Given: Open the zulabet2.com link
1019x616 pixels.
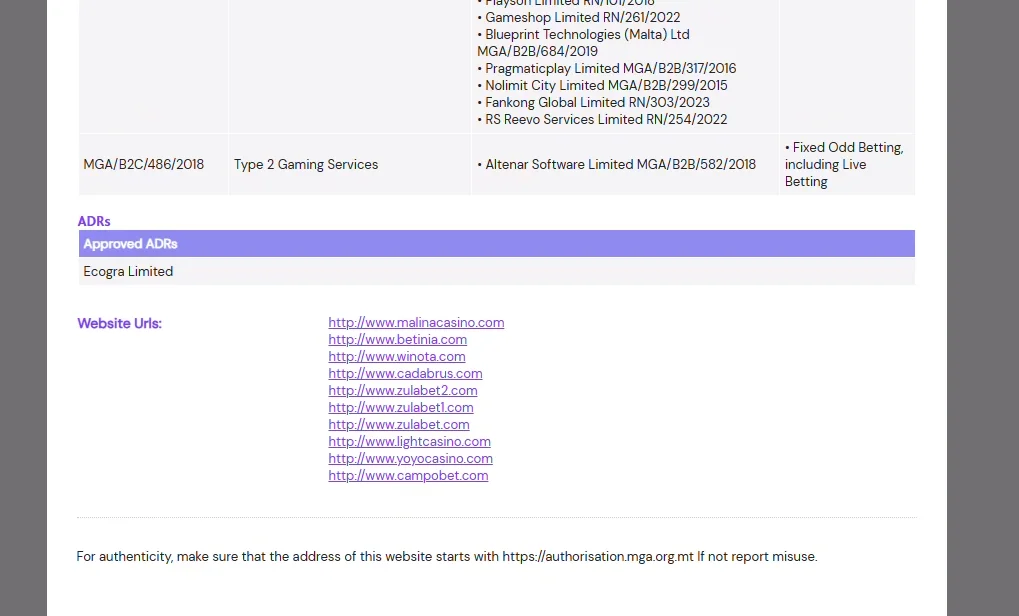Looking at the screenshot, I should coord(402,390).
